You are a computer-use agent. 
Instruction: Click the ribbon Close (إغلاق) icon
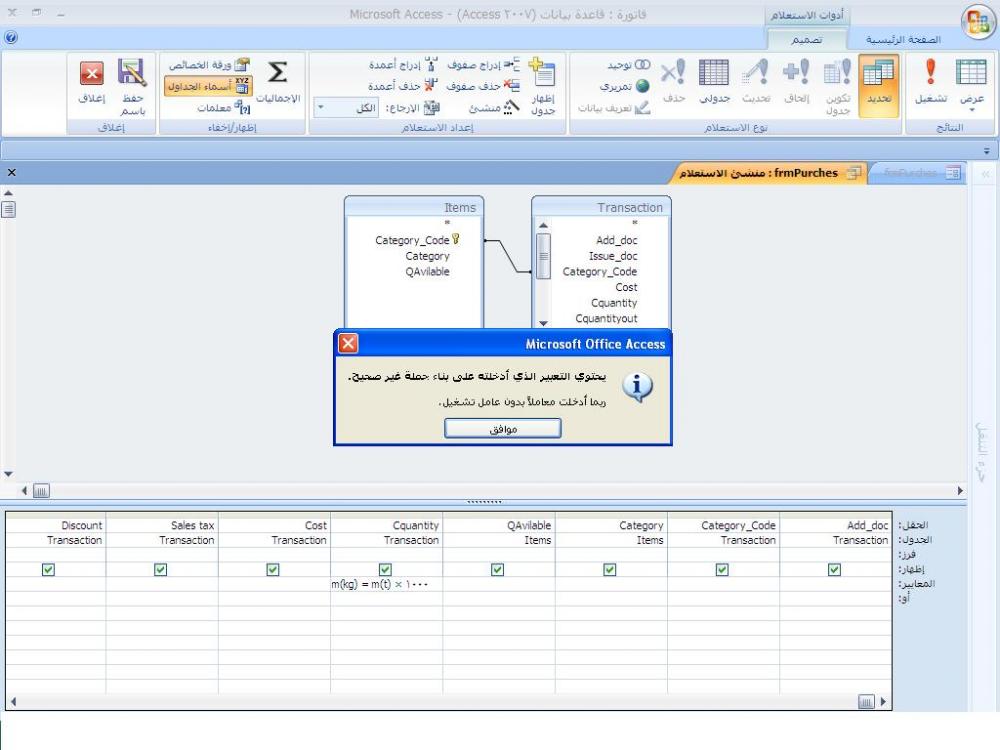coord(92,80)
